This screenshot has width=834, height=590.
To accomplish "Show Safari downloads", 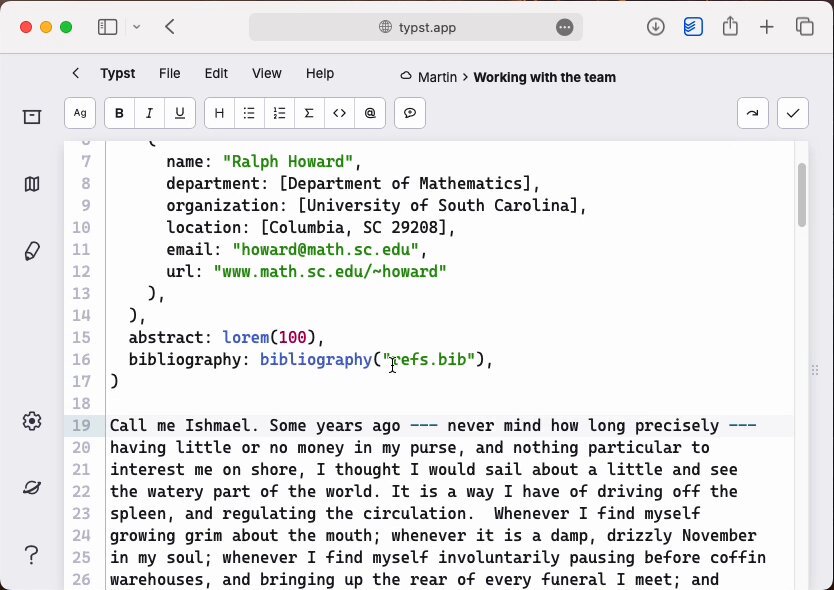I will click(655, 27).
